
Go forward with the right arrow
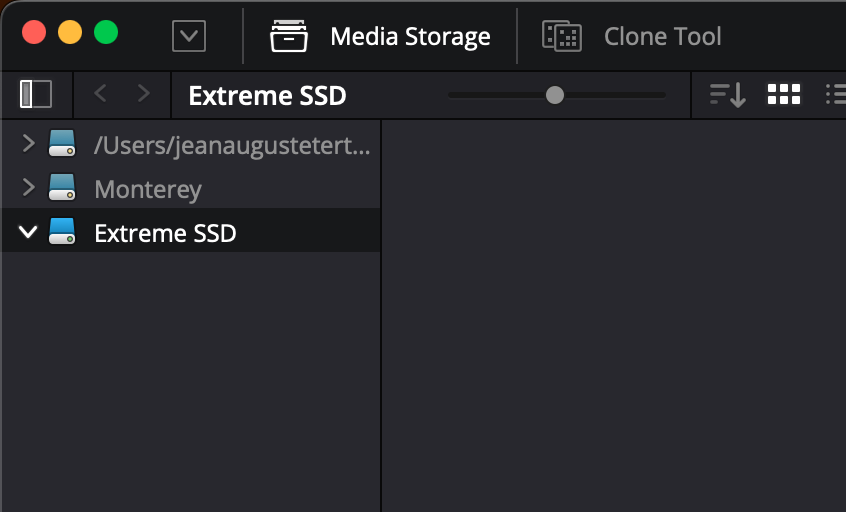click(143, 94)
